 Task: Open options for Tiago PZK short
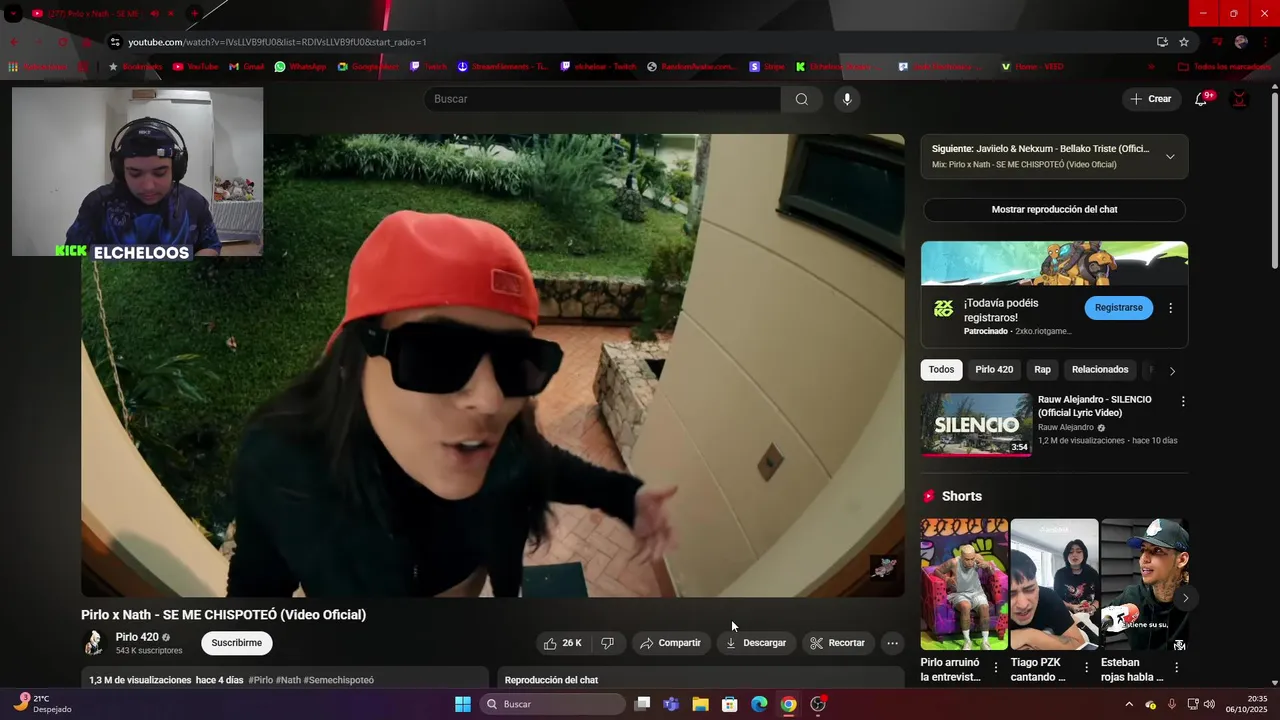1086,667
